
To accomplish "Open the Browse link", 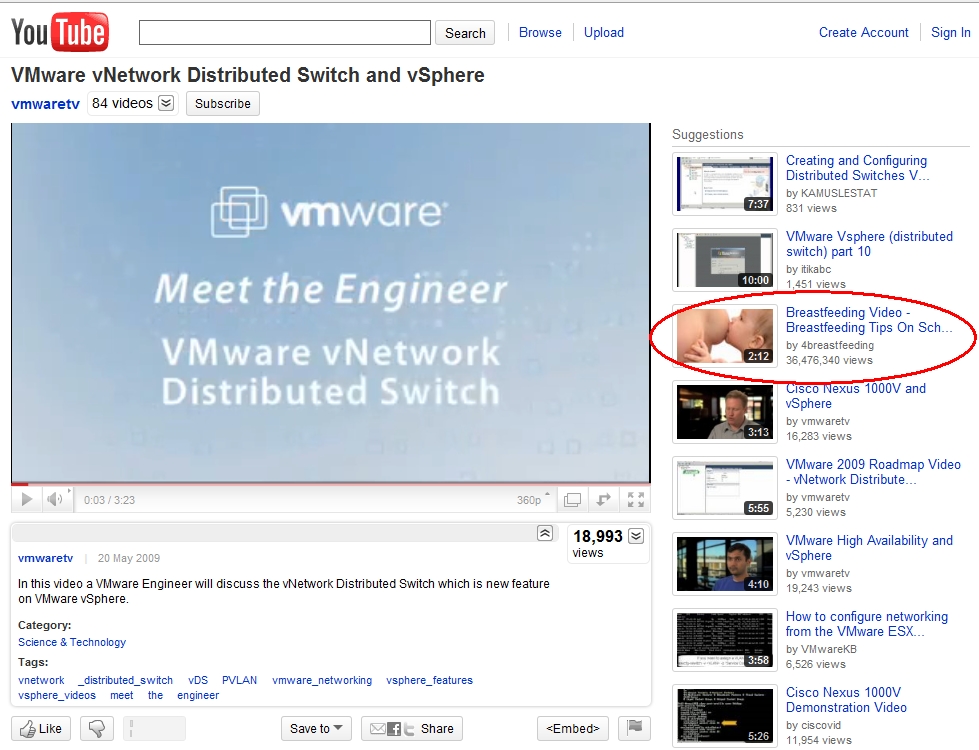I will pyautogui.click(x=540, y=32).
